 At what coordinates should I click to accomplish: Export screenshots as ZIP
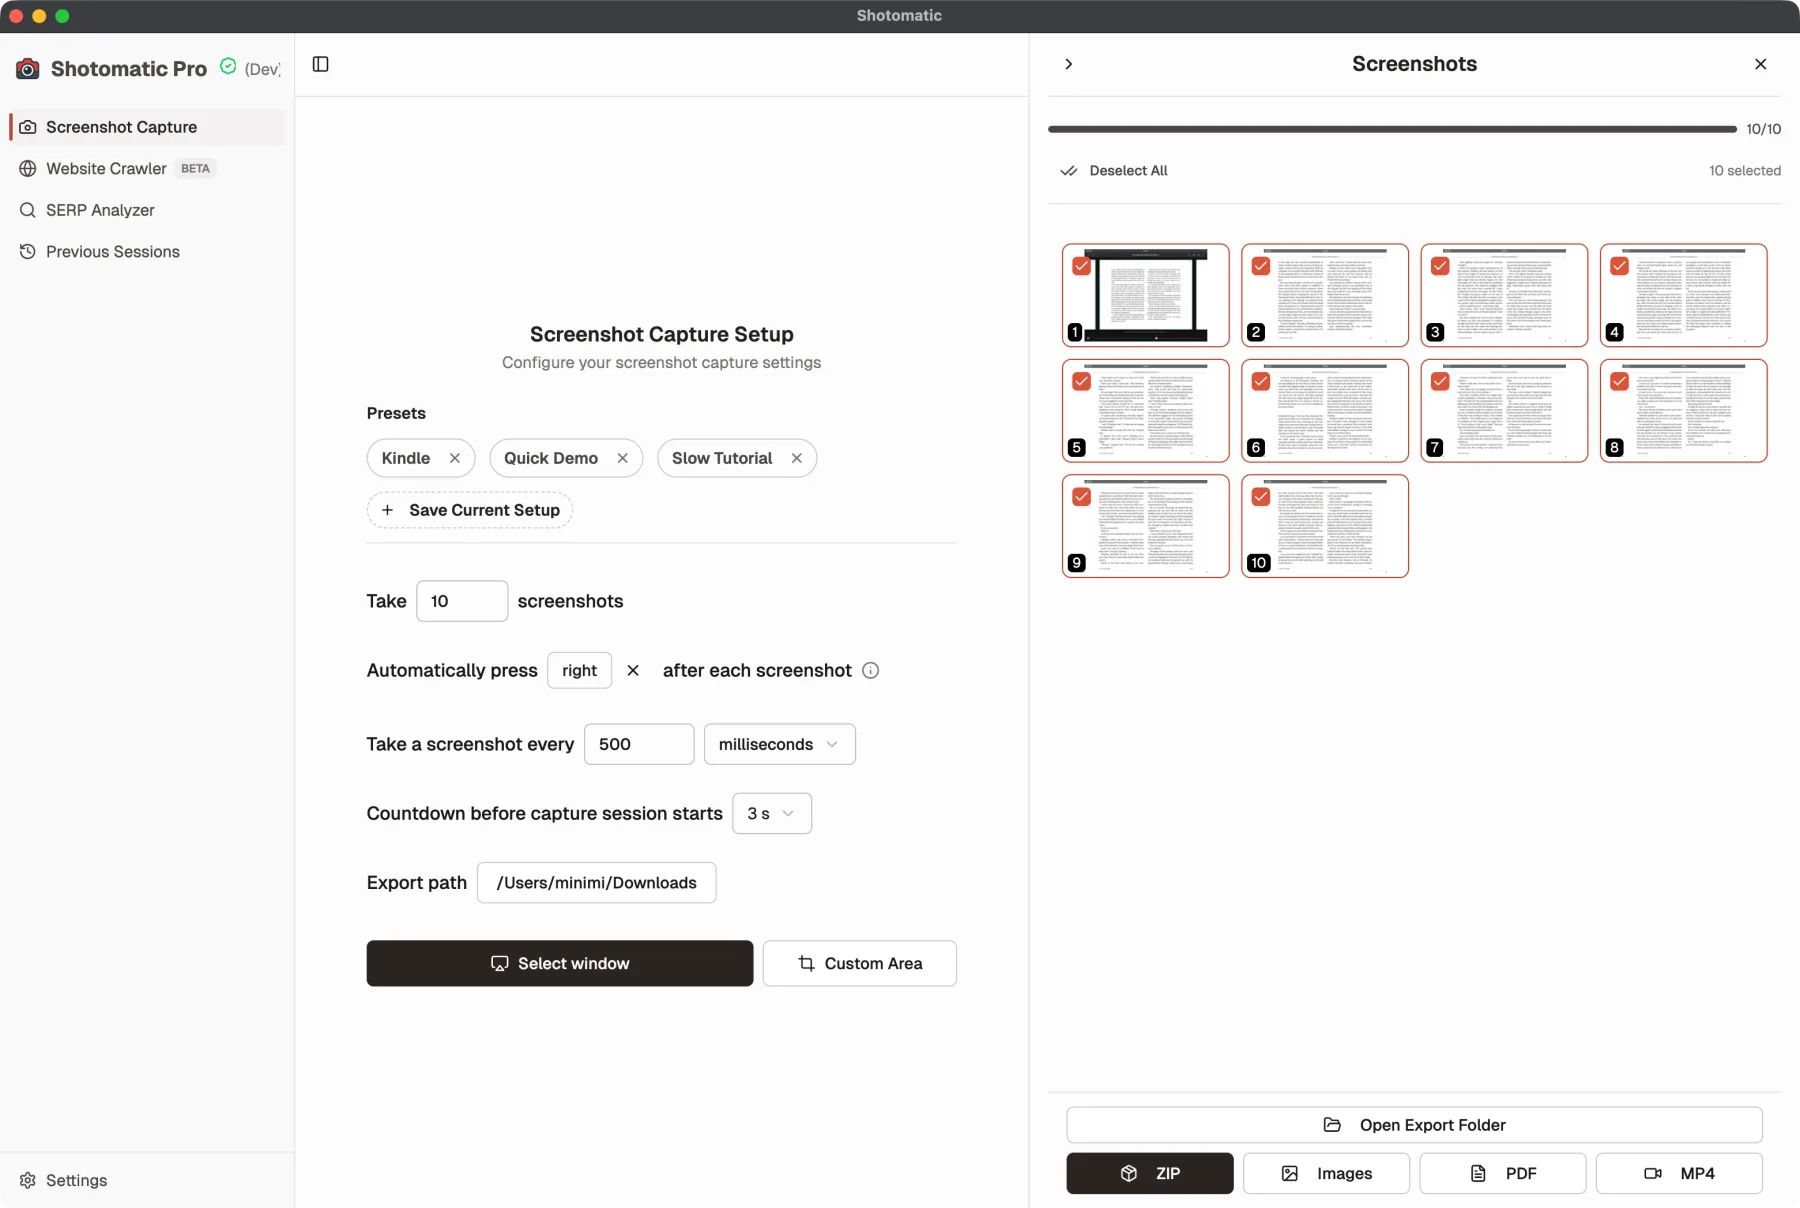1148,1173
